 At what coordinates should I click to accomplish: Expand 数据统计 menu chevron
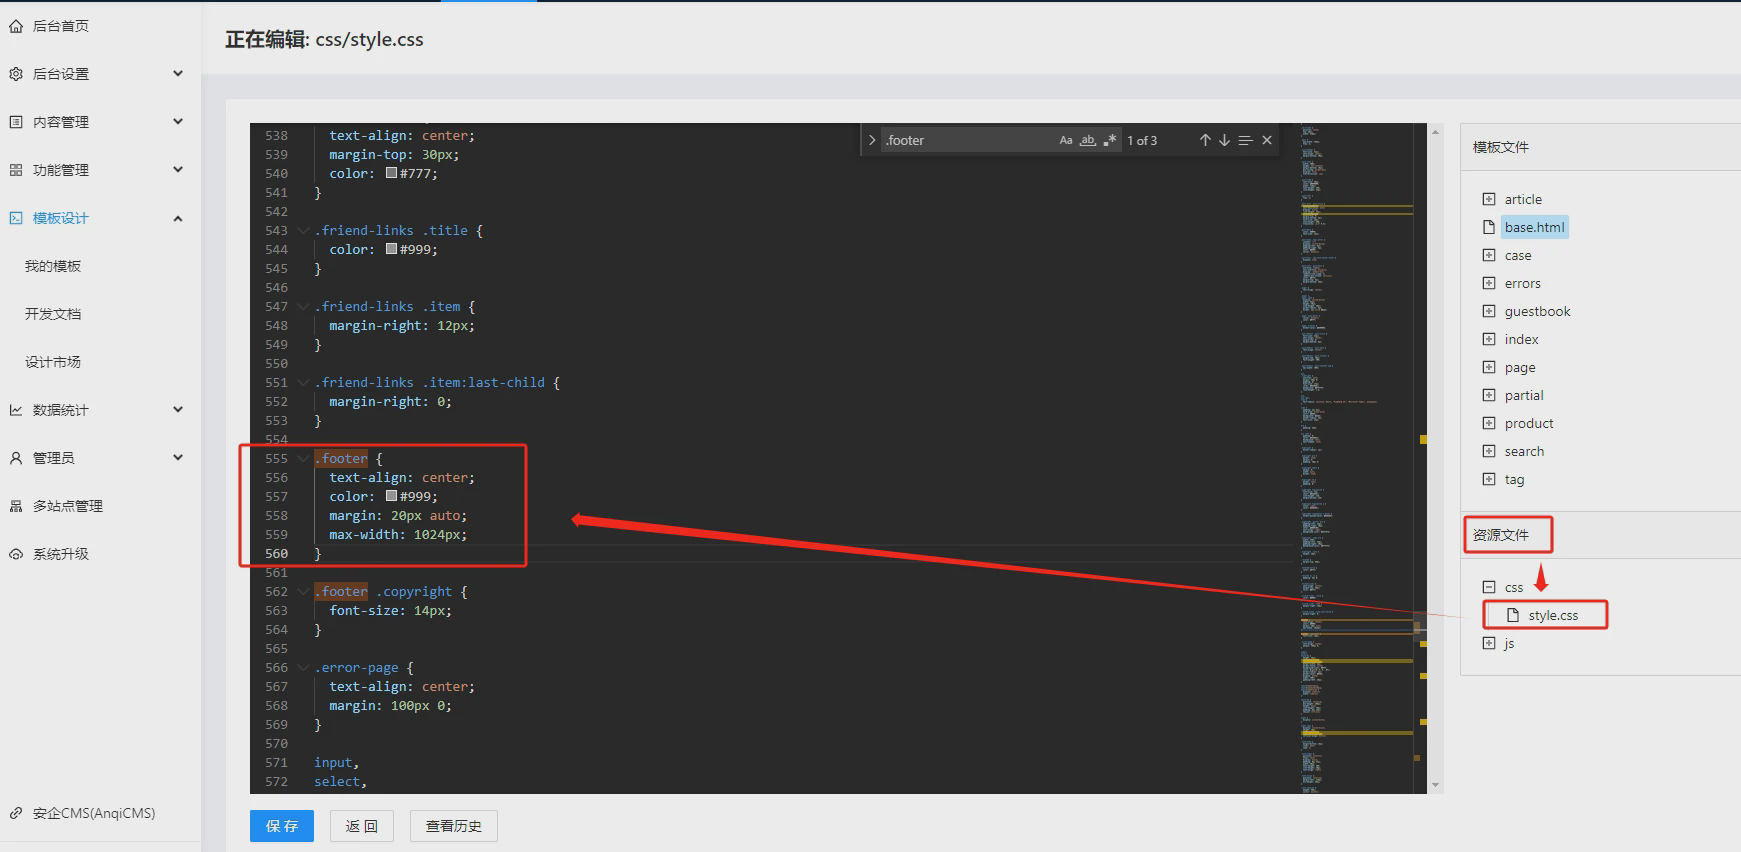tap(178, 409)
